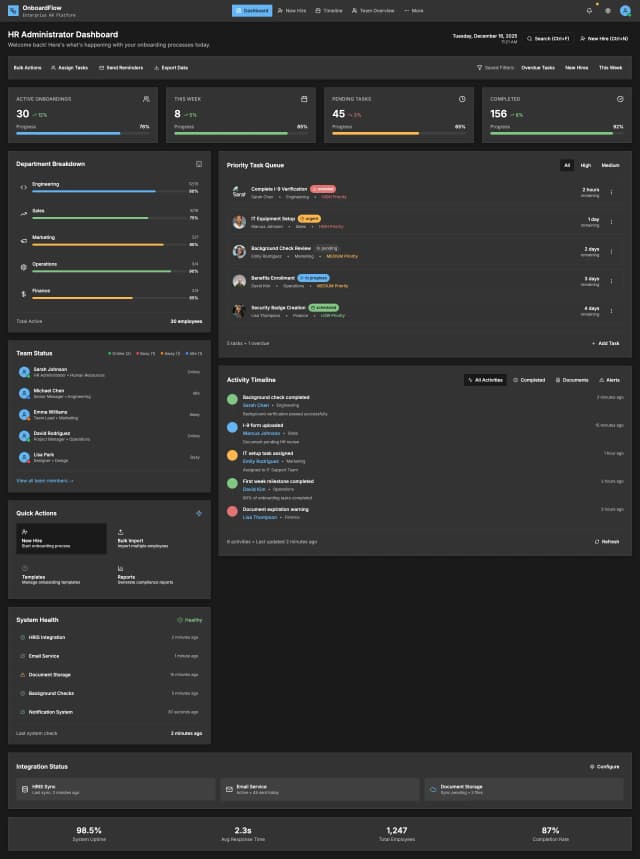The height and width of the screenshot is (859, 640).
Task: Select the High priority filter
Action: coord(585,165)
